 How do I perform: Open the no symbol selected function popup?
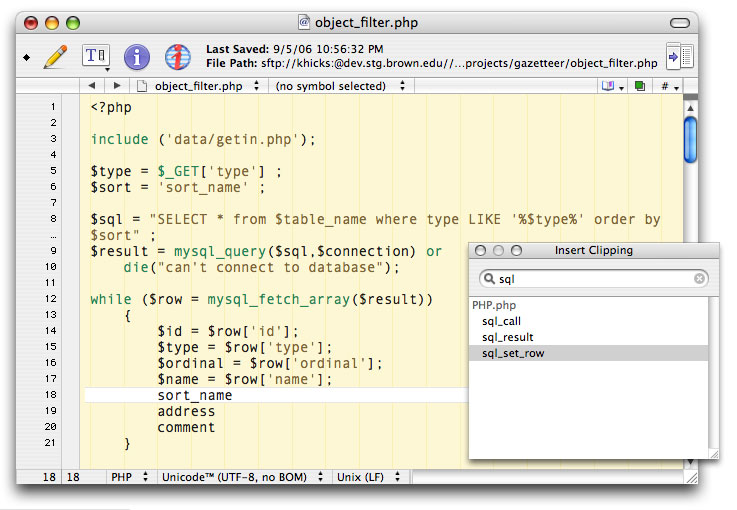(340, 86)
